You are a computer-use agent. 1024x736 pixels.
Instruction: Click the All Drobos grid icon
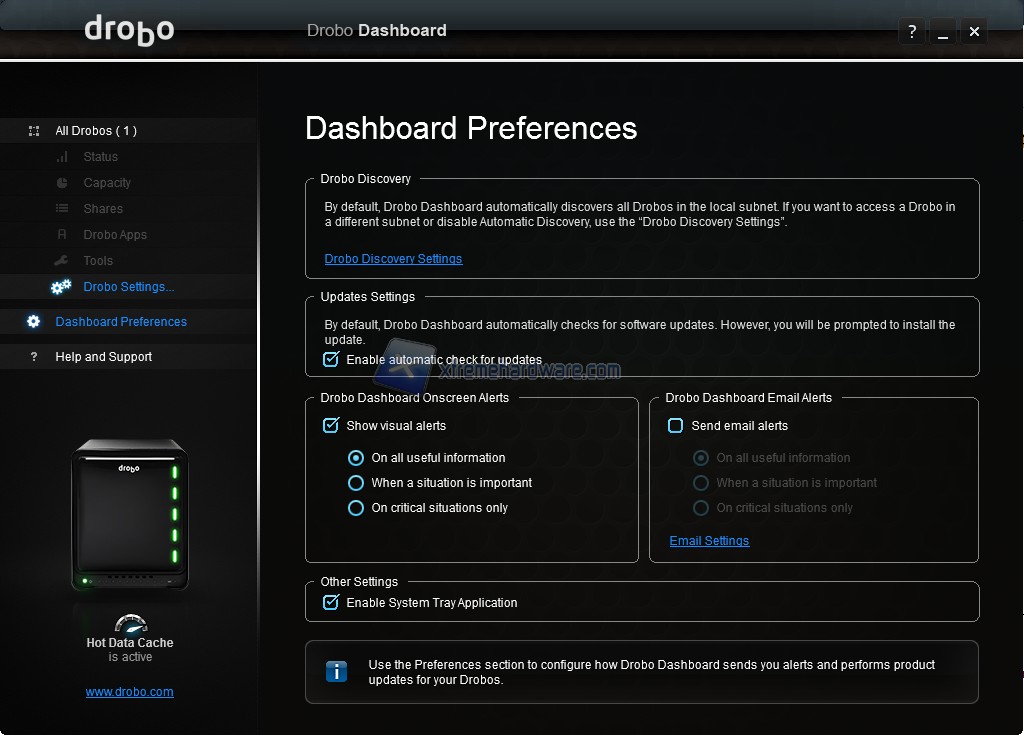34,131
